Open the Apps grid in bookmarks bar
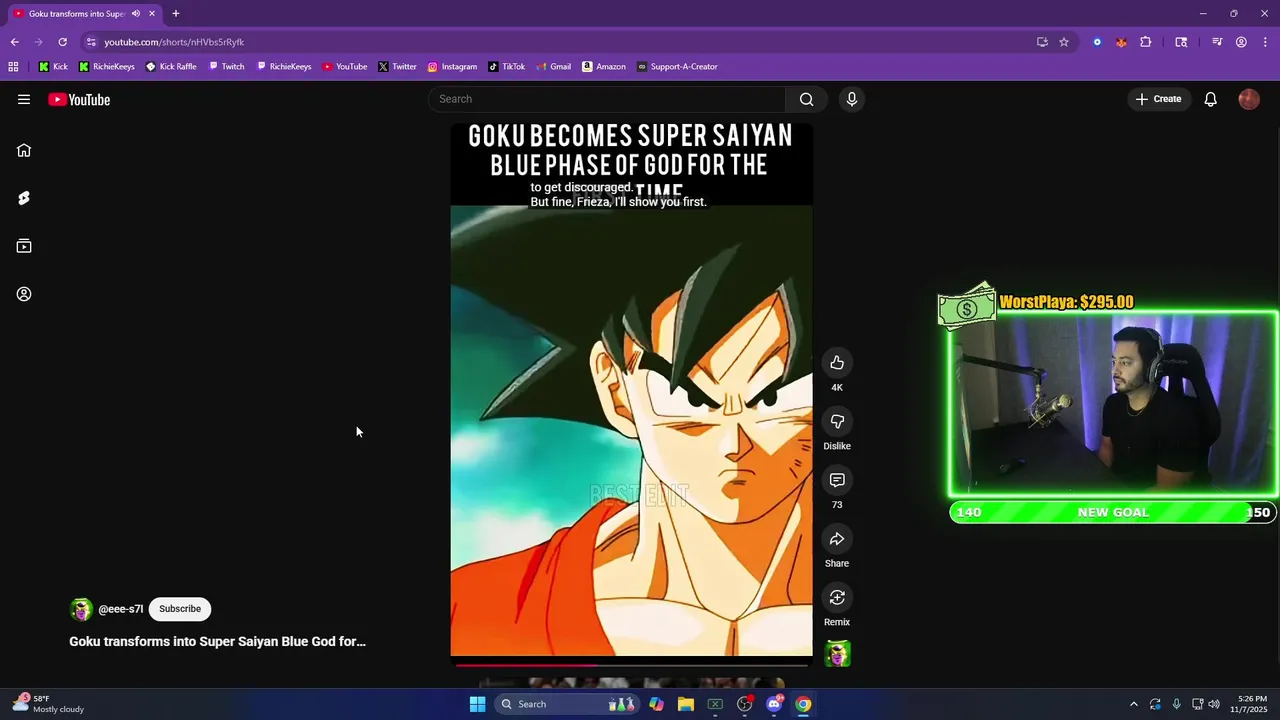Screen dimensions: 1280x720 click(13, 67)
